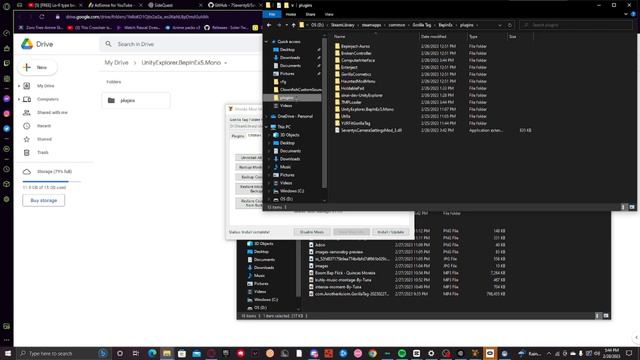
Task: Open address bar history dropdown in Explorer
Action: pos(500,25)
